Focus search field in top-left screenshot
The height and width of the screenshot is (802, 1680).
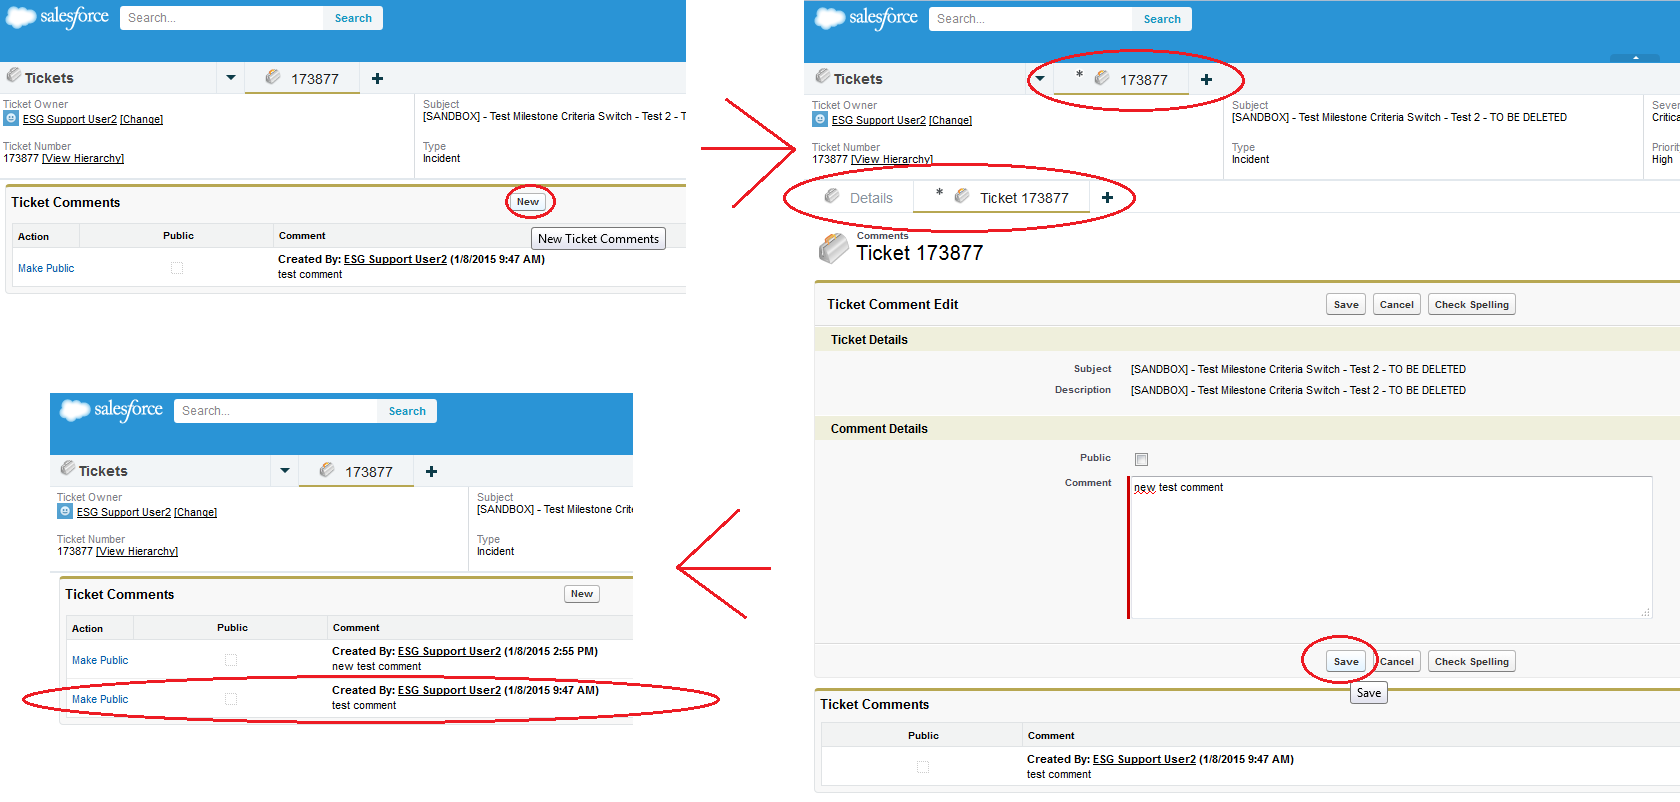click(x=222, y=18)
